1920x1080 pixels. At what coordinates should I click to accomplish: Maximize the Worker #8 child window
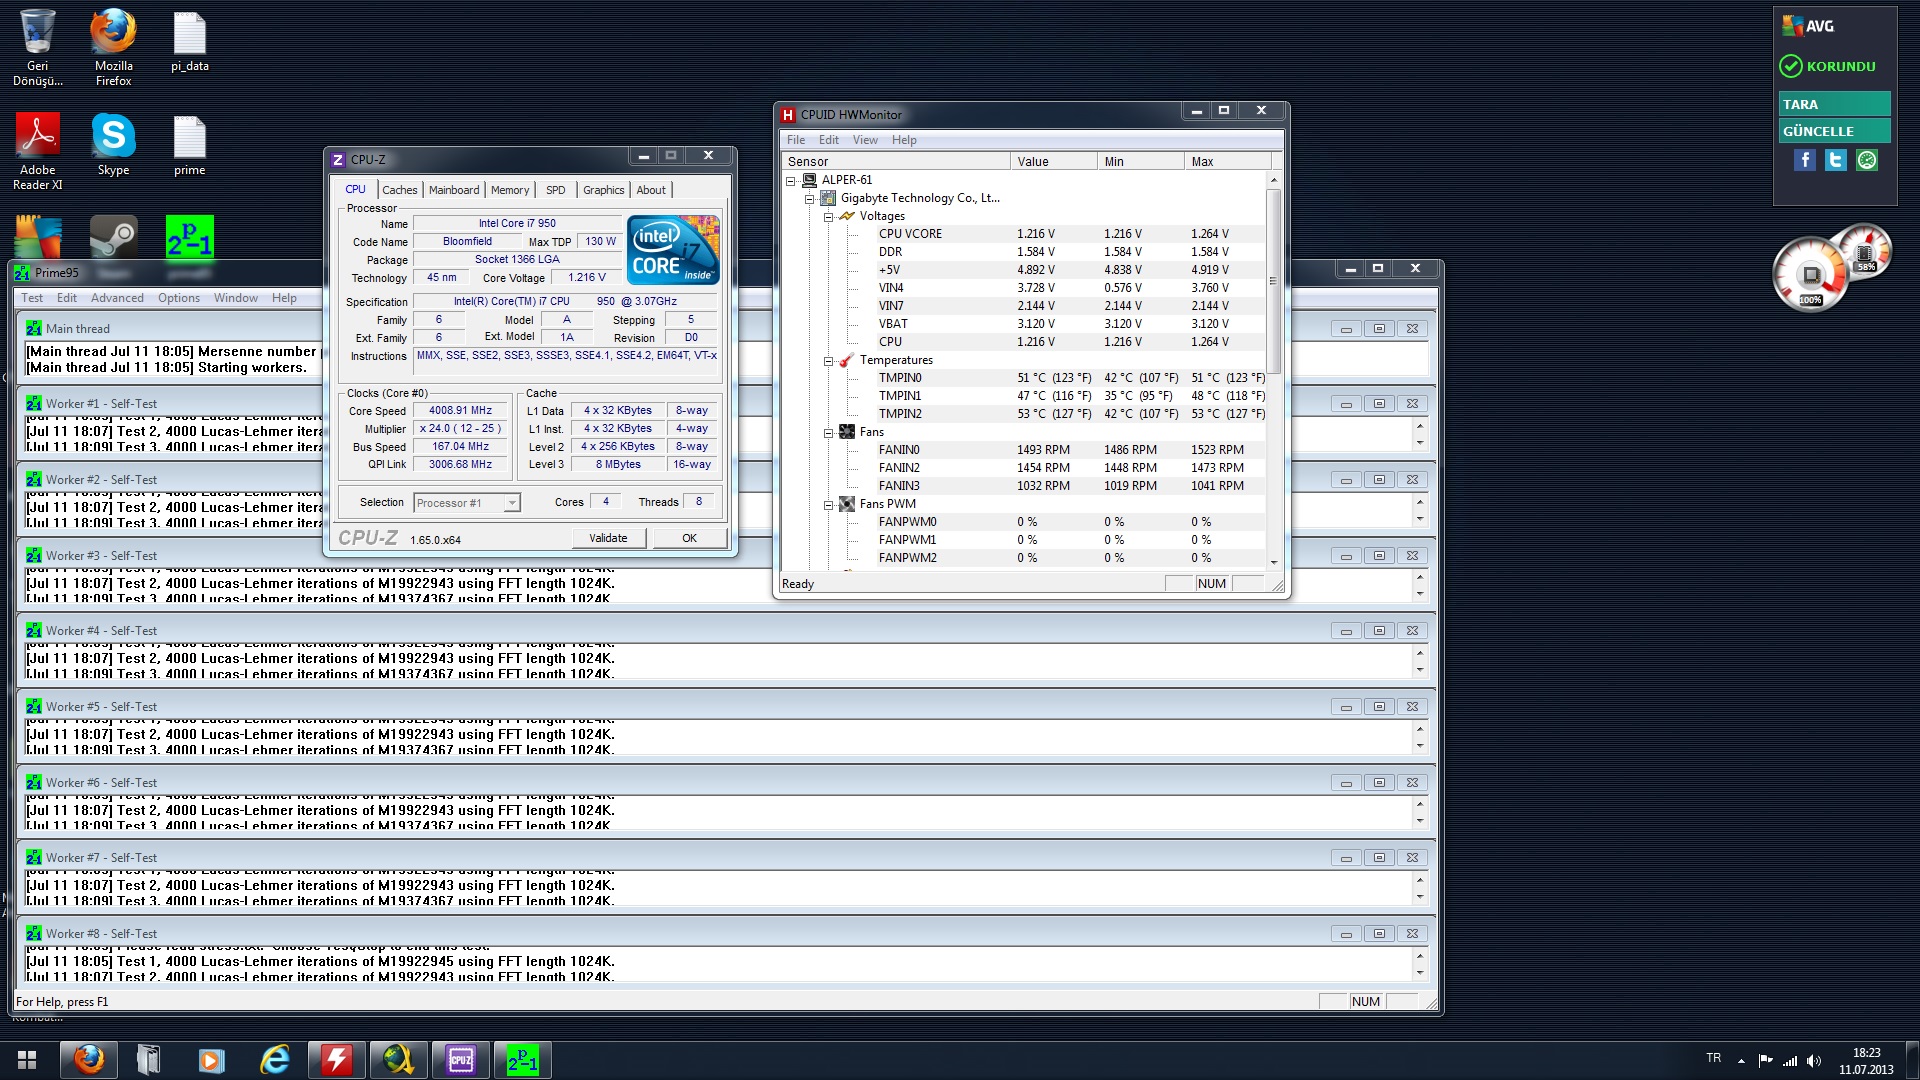coord(1379,934)
